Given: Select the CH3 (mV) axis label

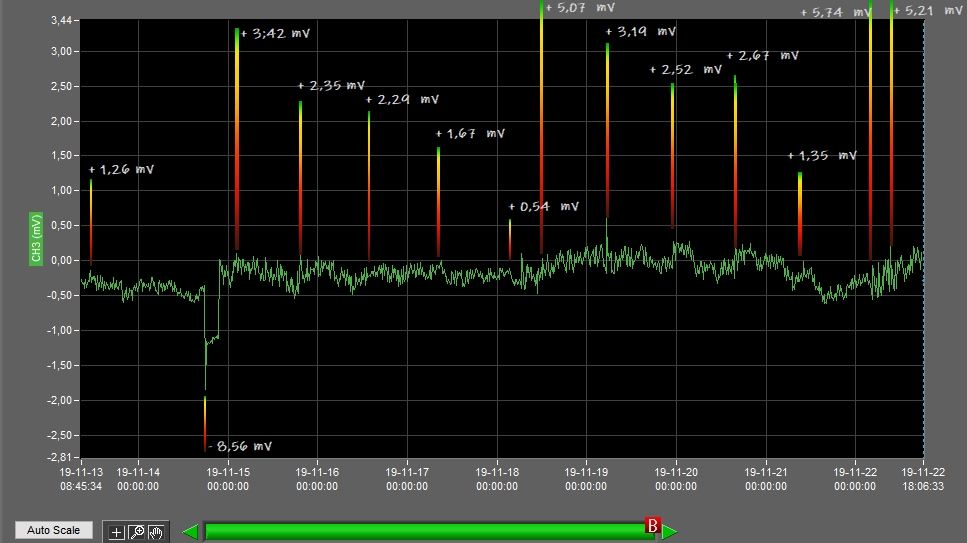Looking at the screenshot, I should tap(36, 240).
